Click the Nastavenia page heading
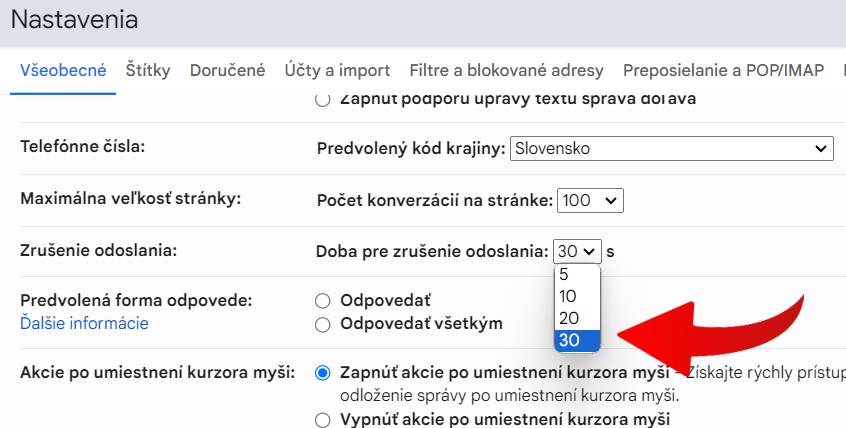The height and width of the screenshot is (428, 846). (74, 20)
